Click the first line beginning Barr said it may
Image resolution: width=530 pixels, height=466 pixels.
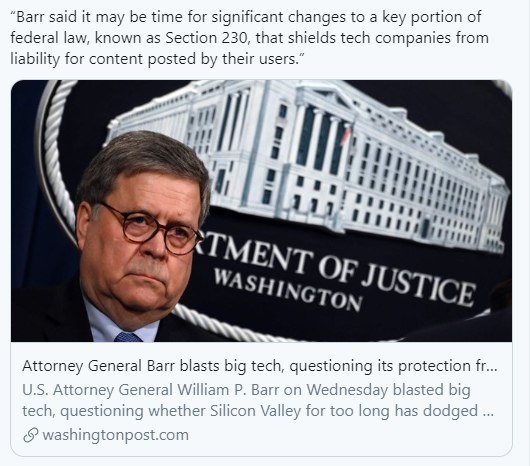click(x=246, y=17)
